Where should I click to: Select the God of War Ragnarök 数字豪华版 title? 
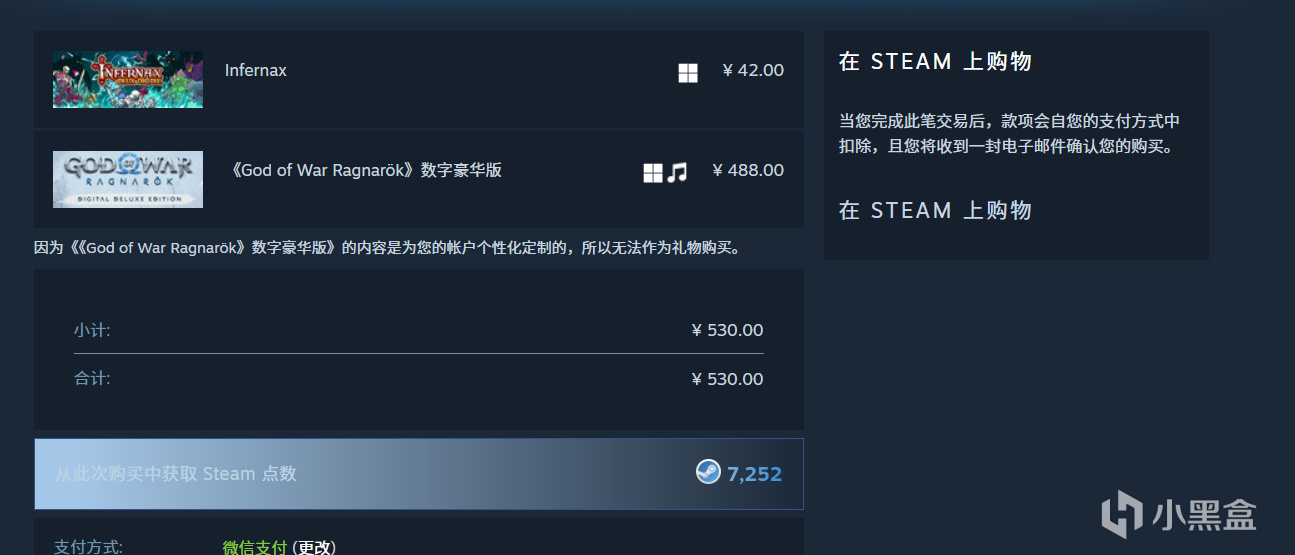pos(365,170)
